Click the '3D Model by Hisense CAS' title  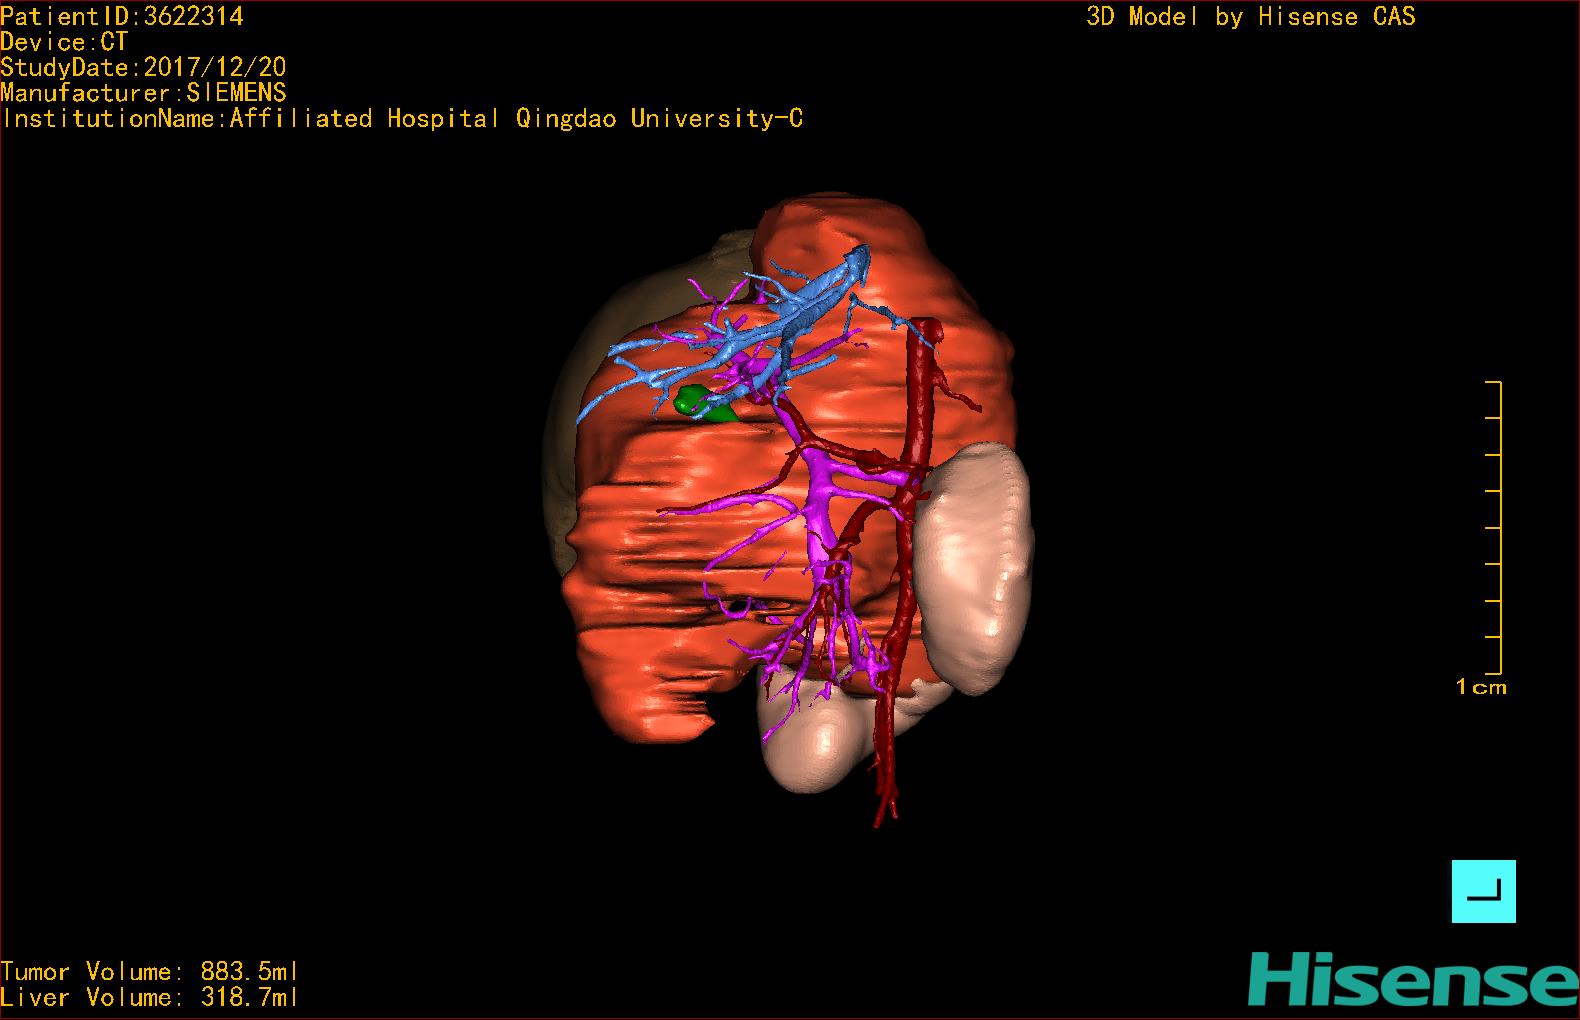(x=1250, y=16)
